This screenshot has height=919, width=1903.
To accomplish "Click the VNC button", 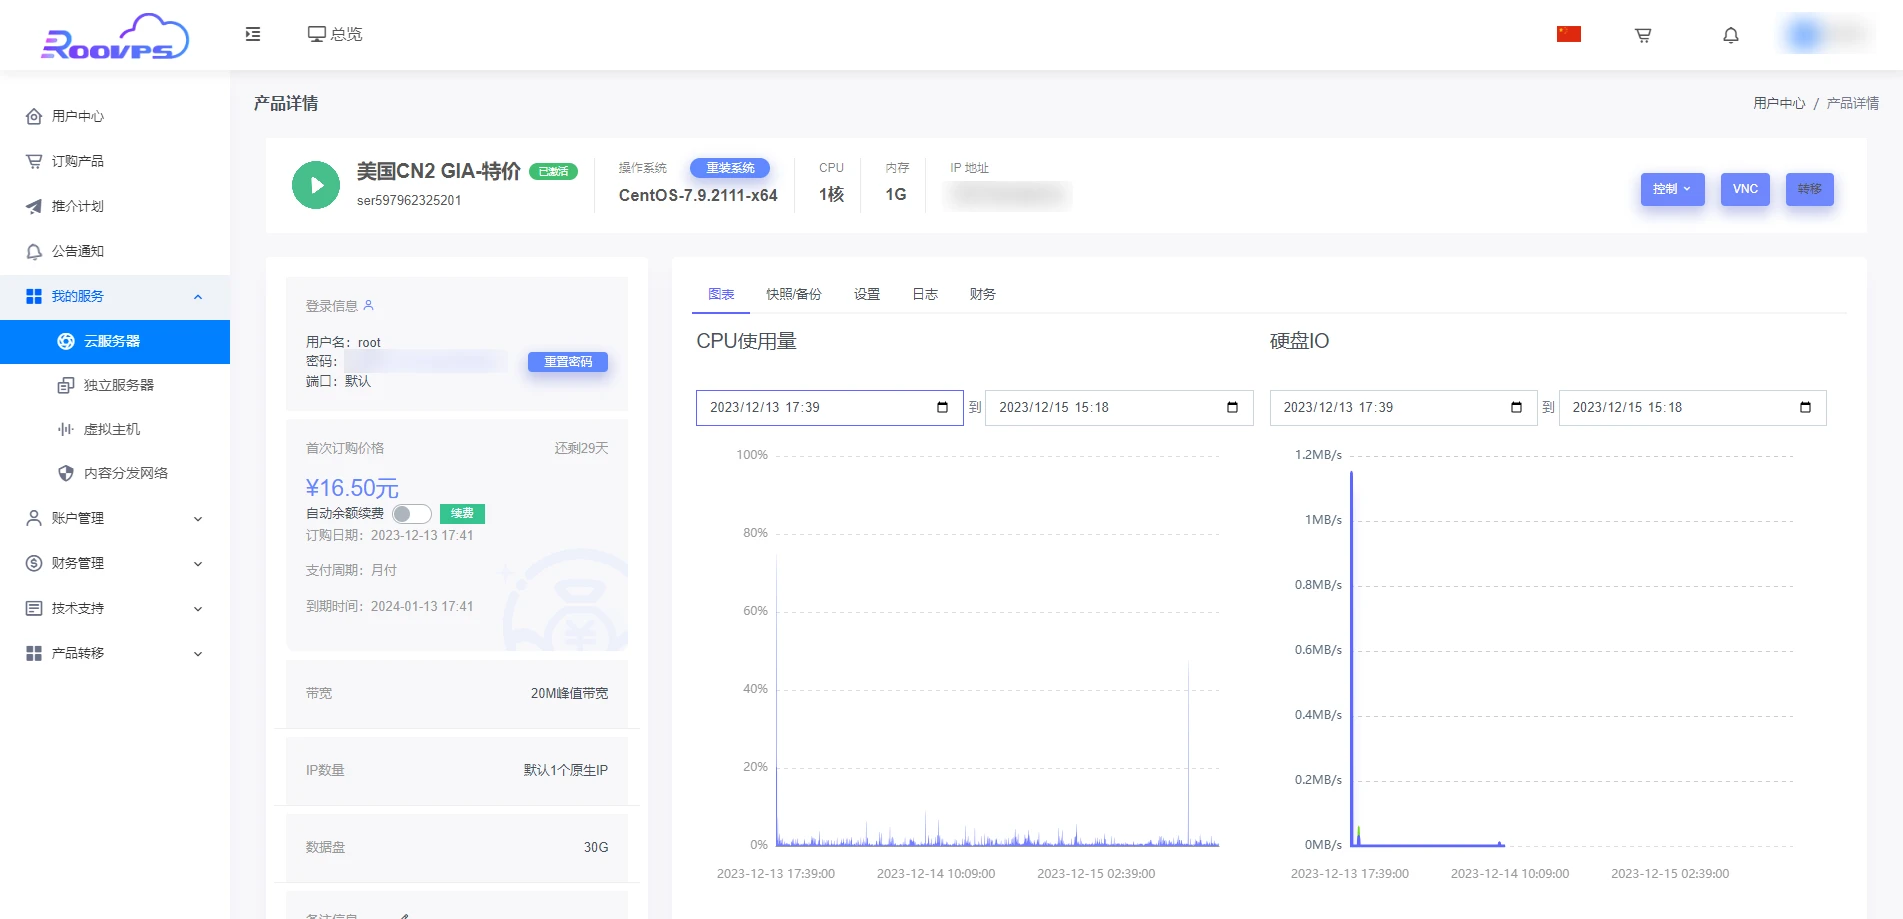I will point(1745,189).
